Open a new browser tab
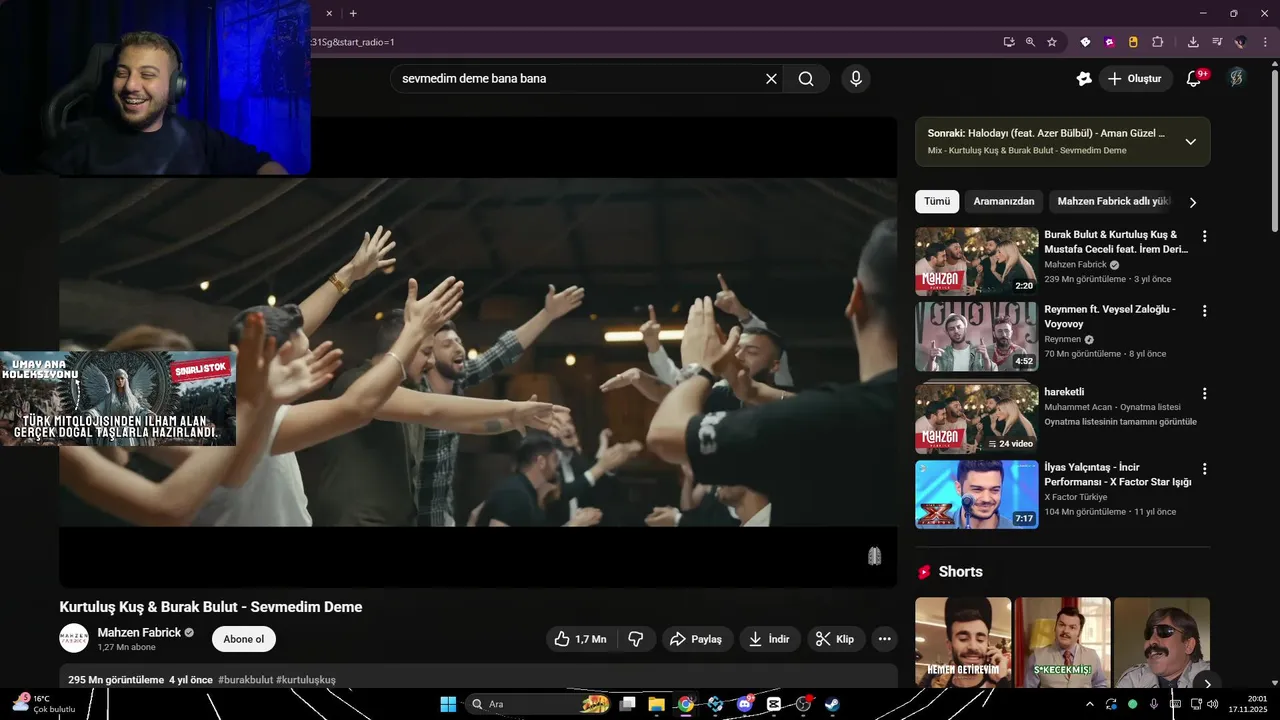Screen dimensions: 1280x720 [353, 13]
